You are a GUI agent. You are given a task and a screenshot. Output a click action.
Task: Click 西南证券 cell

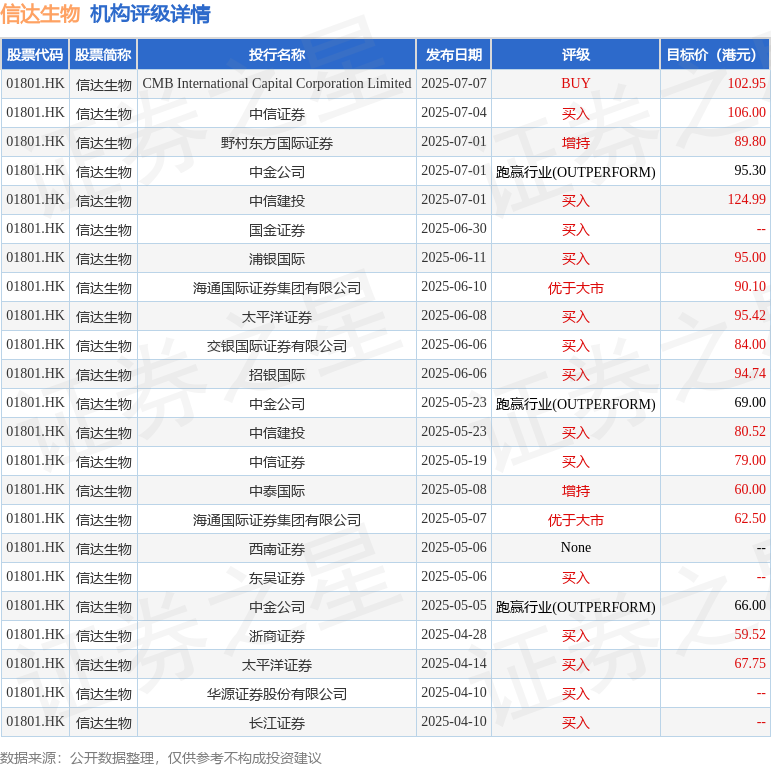click(x=277, y=549)
